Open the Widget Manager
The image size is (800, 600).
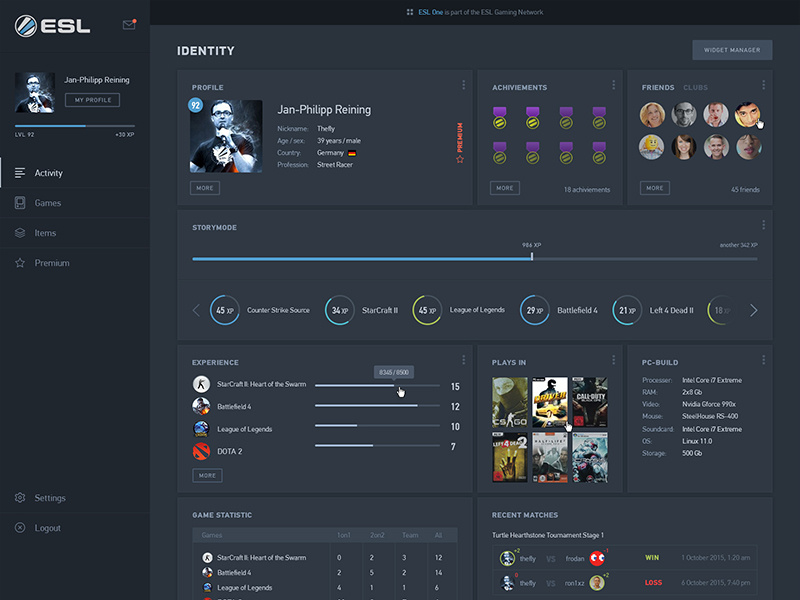pyautogui.click(x=732, y=50)
